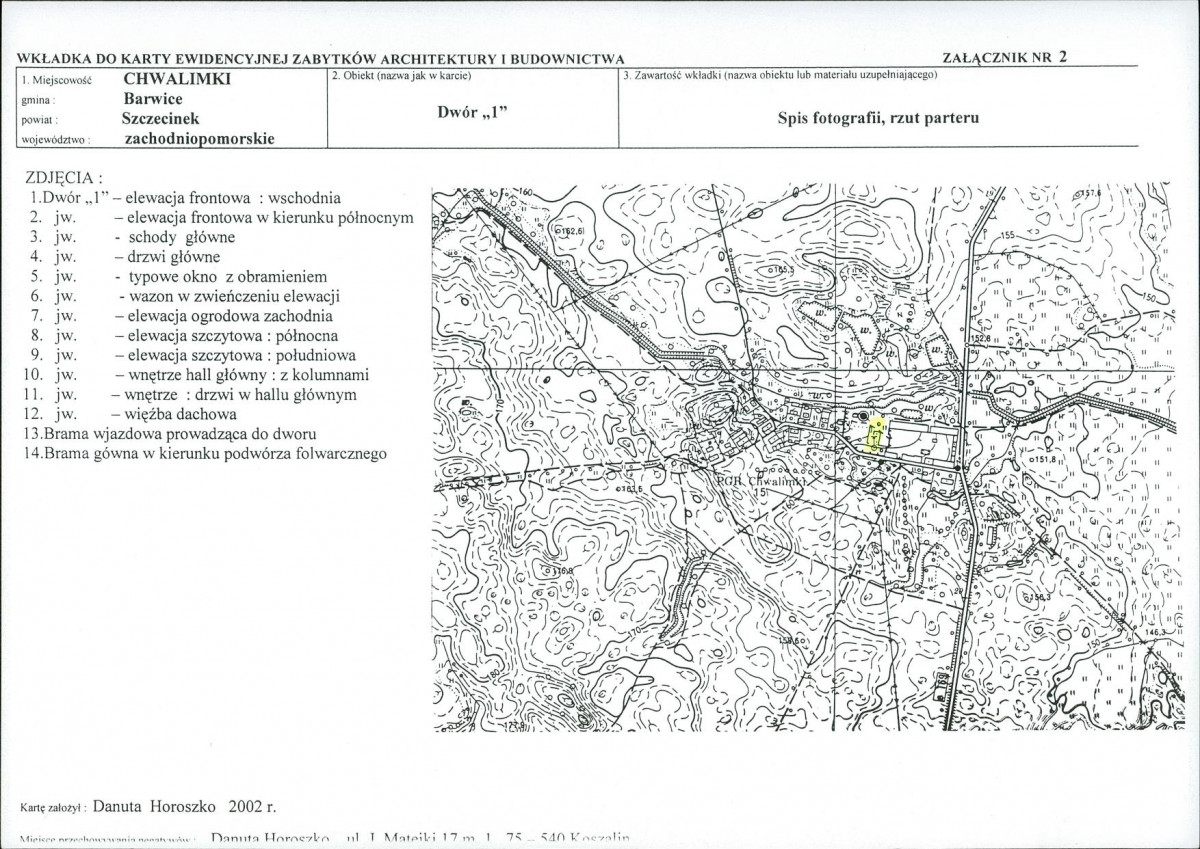Viewport: 1200px width, 849px height.
Task: Click the PGR Chwalimki label on the map
Action: tap(760, 483)
